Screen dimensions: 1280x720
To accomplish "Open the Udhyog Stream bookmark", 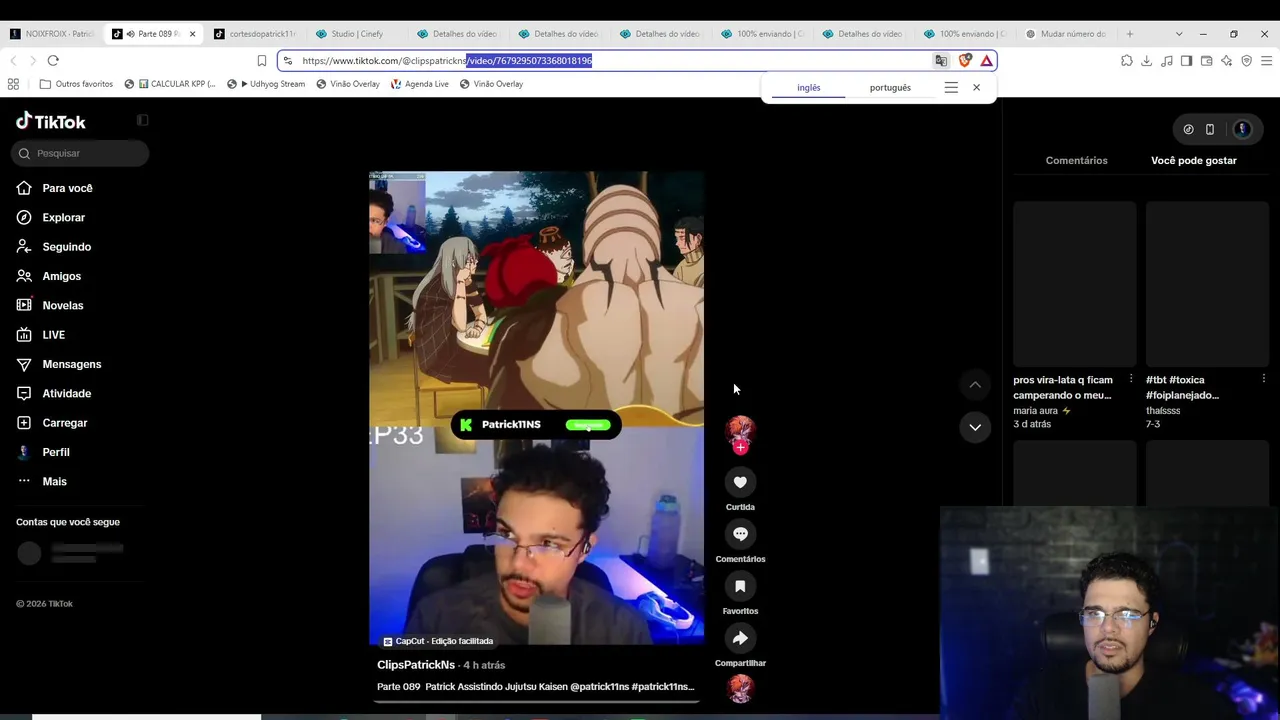I will click(266, 84).
